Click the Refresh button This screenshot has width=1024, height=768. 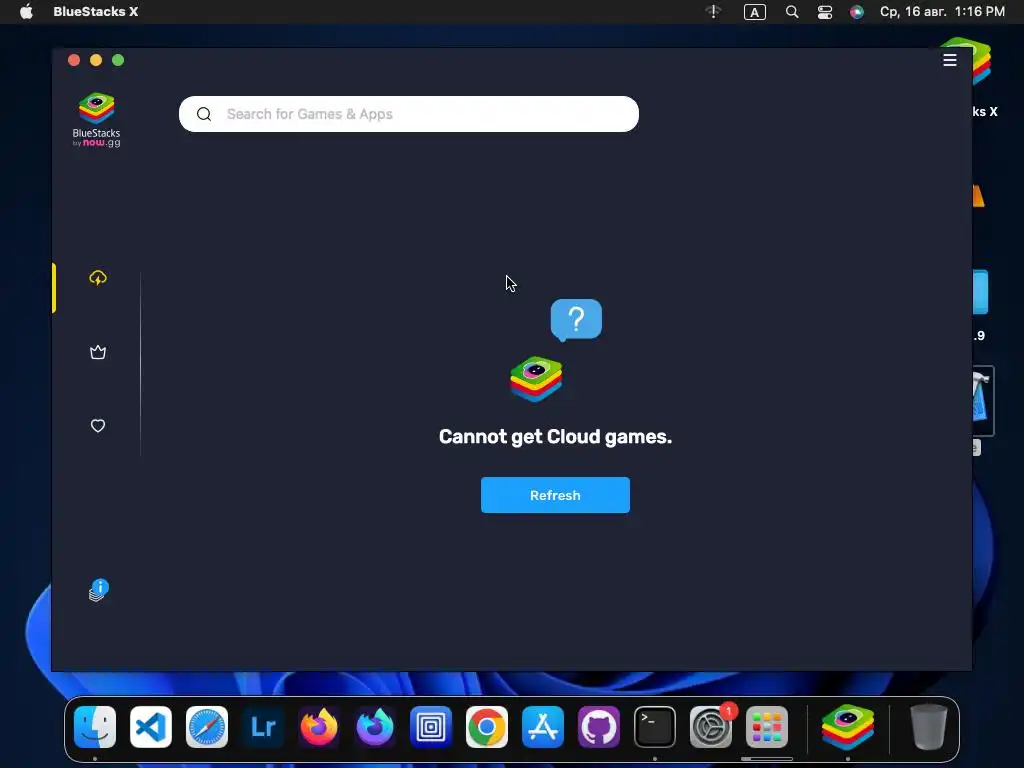pyautogui.click(x=555, y=495)
